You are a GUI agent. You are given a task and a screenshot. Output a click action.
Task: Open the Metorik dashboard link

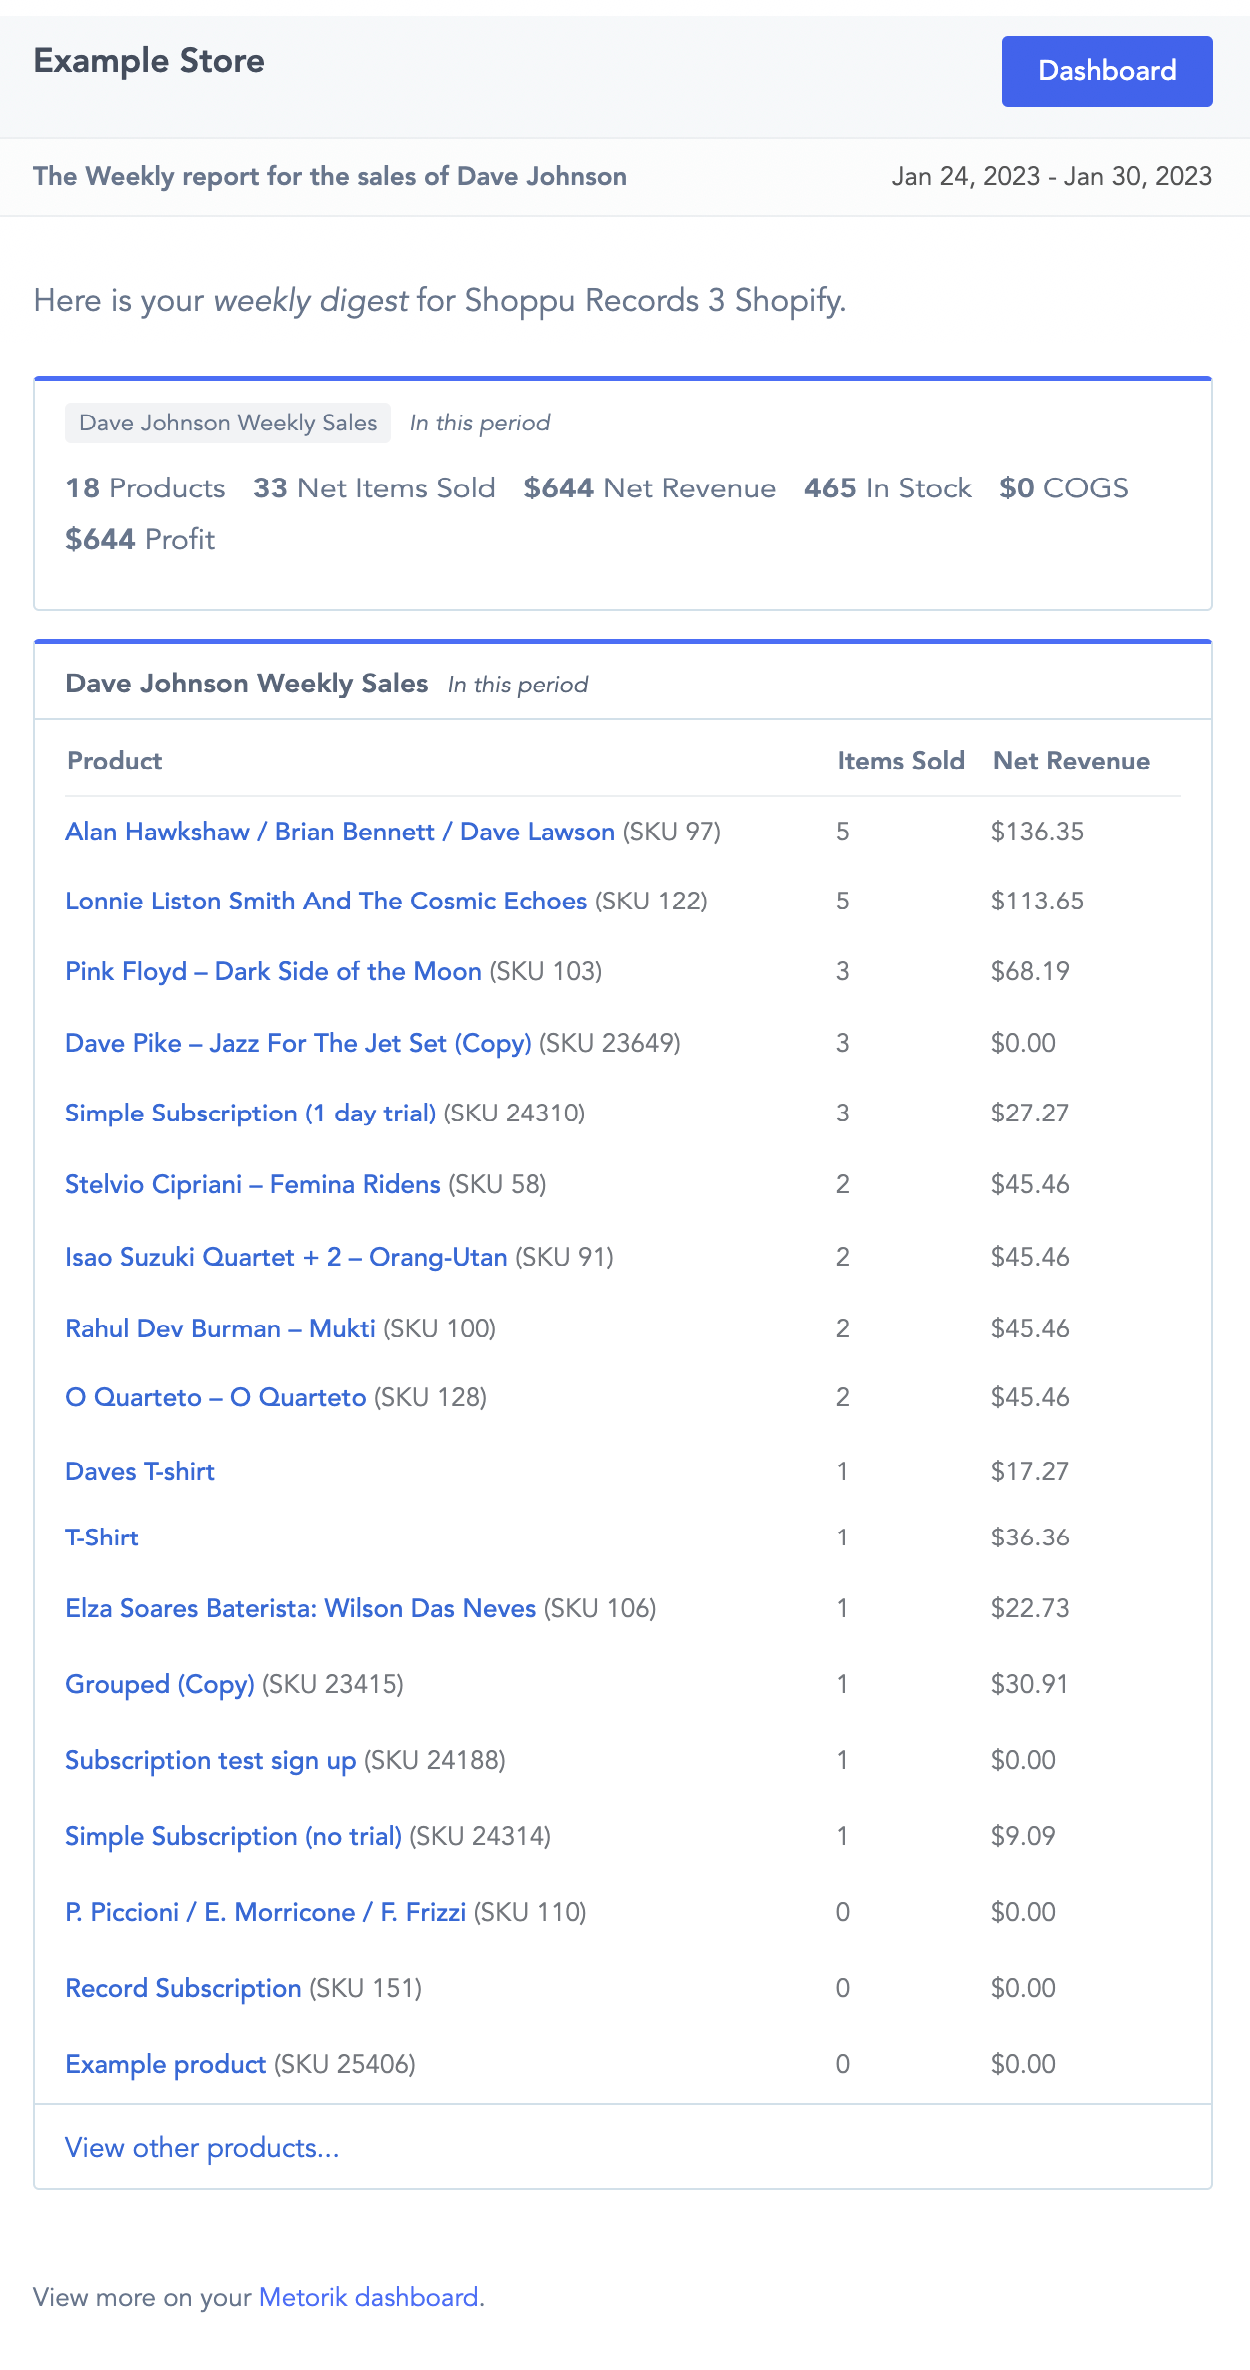[x=369, y=2297]
